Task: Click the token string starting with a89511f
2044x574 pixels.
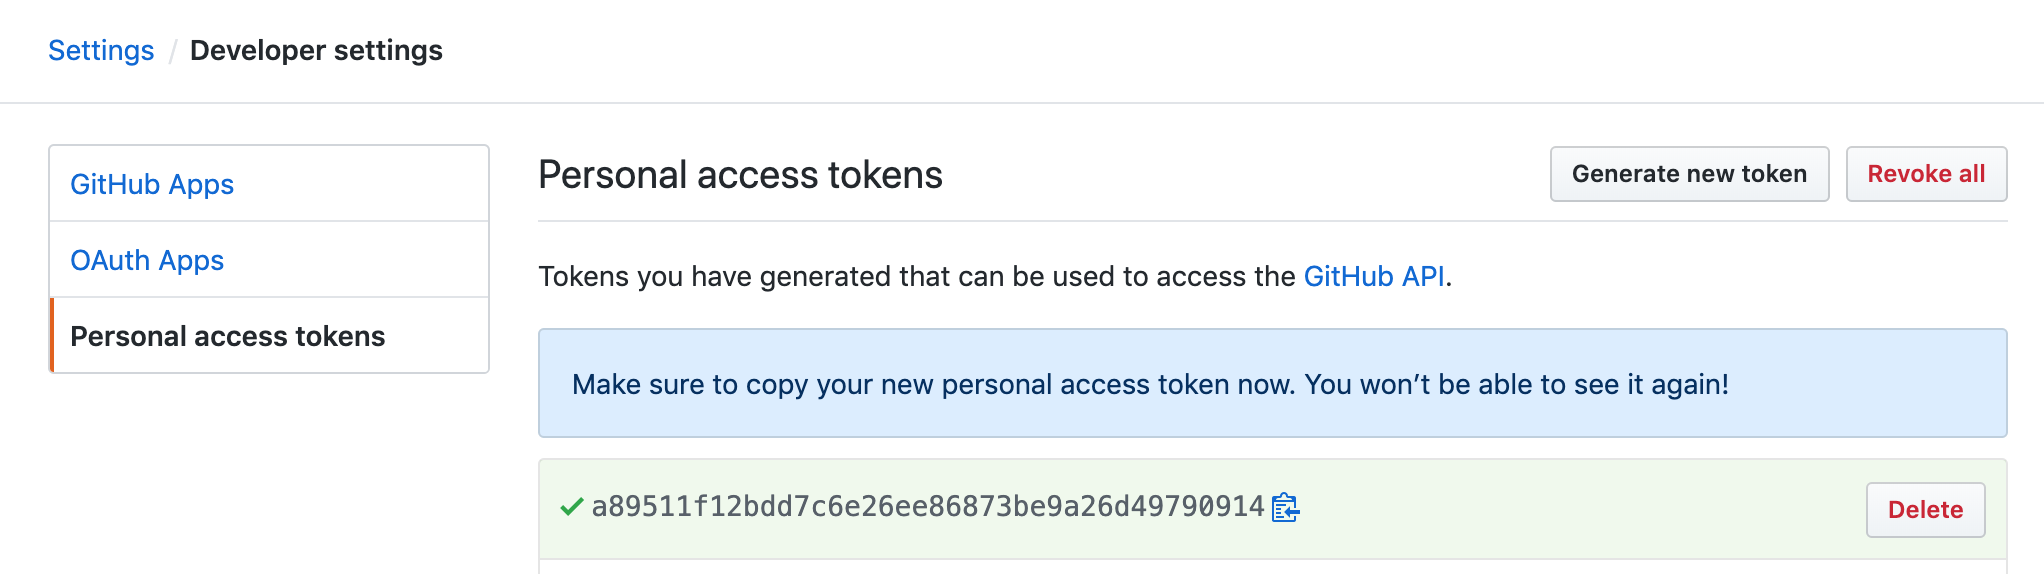Action: (928, 507)
